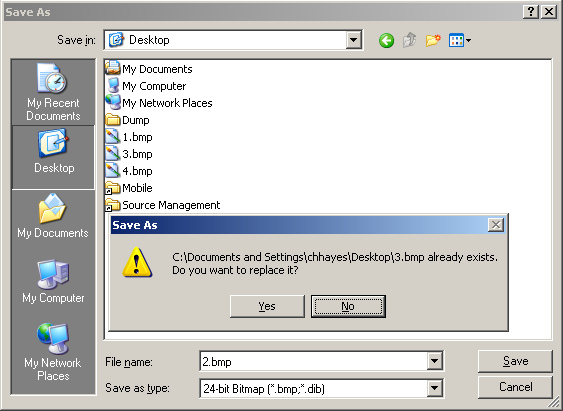Expand the File name dropdown arrow
This screenshot has height=411, width=563.
434,361
